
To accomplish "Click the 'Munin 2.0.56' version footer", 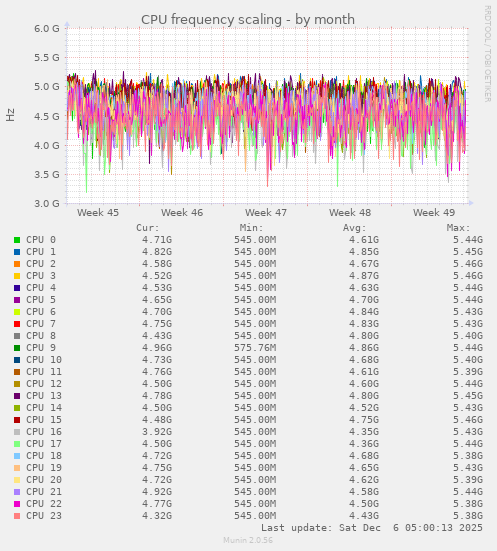I will [248, 540].
